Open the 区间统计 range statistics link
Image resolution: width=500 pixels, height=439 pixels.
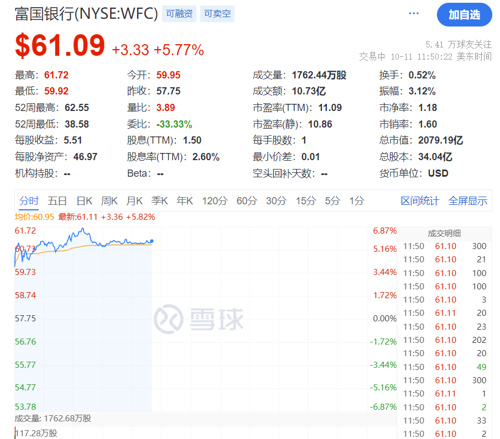(x=420, y=201)
